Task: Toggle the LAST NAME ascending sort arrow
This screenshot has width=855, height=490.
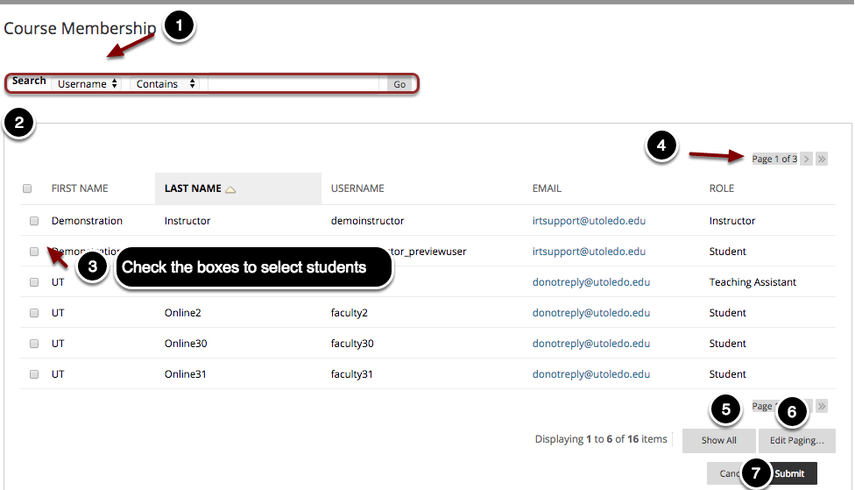Action: [231, 190]
